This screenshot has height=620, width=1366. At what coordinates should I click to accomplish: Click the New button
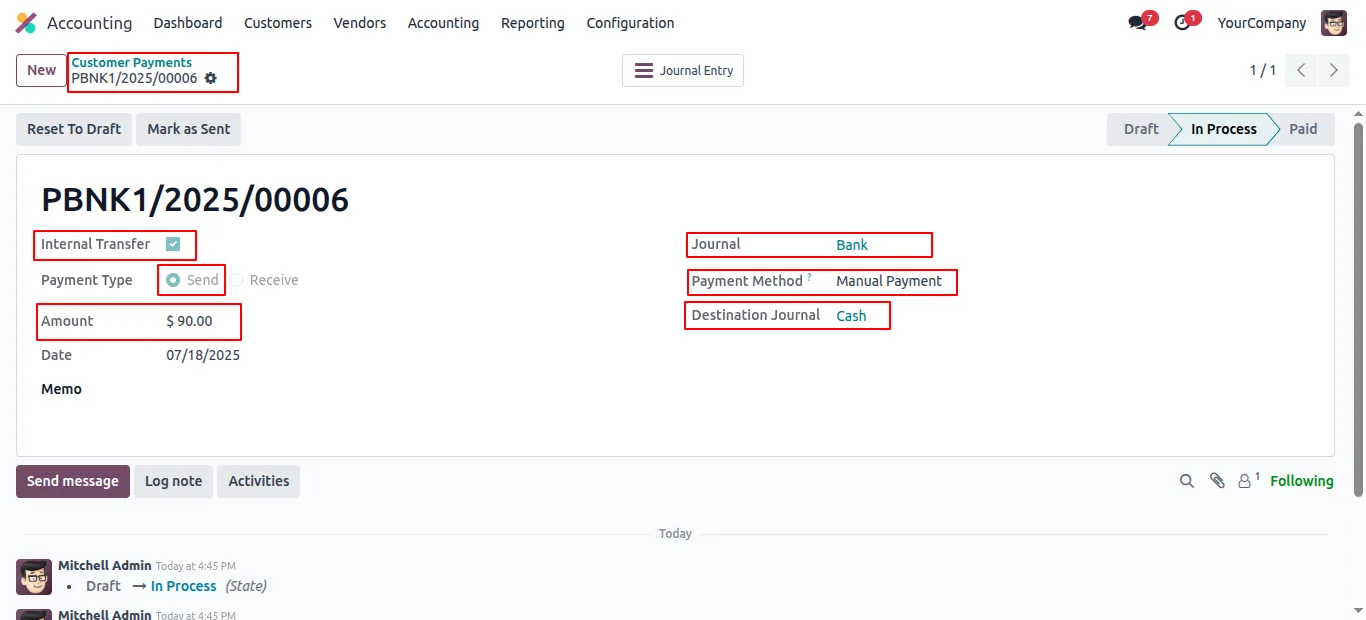(42, 70)
